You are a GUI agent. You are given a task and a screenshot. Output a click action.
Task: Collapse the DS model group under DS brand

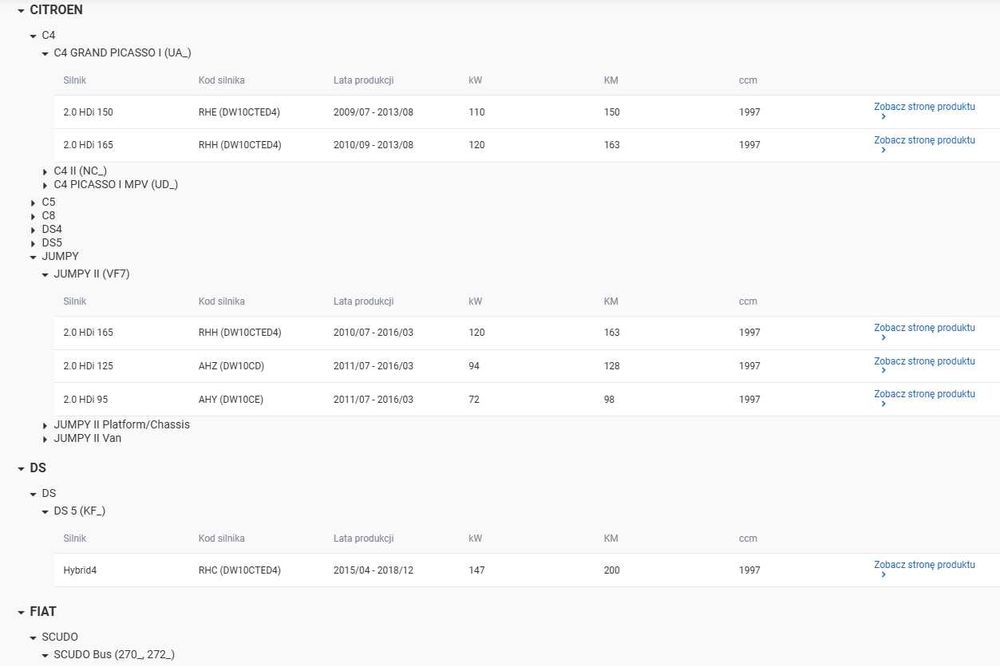[x=33, y=494]
